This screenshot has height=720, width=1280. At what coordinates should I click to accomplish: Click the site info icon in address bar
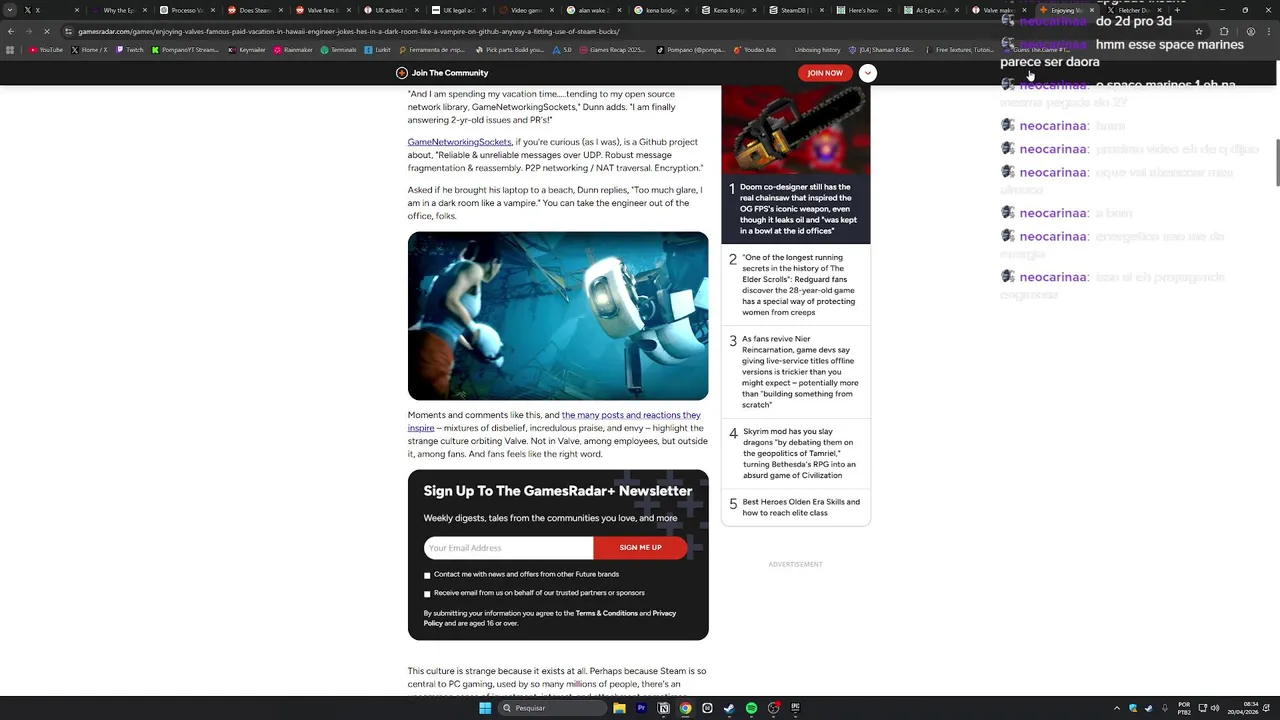point(68,31)
